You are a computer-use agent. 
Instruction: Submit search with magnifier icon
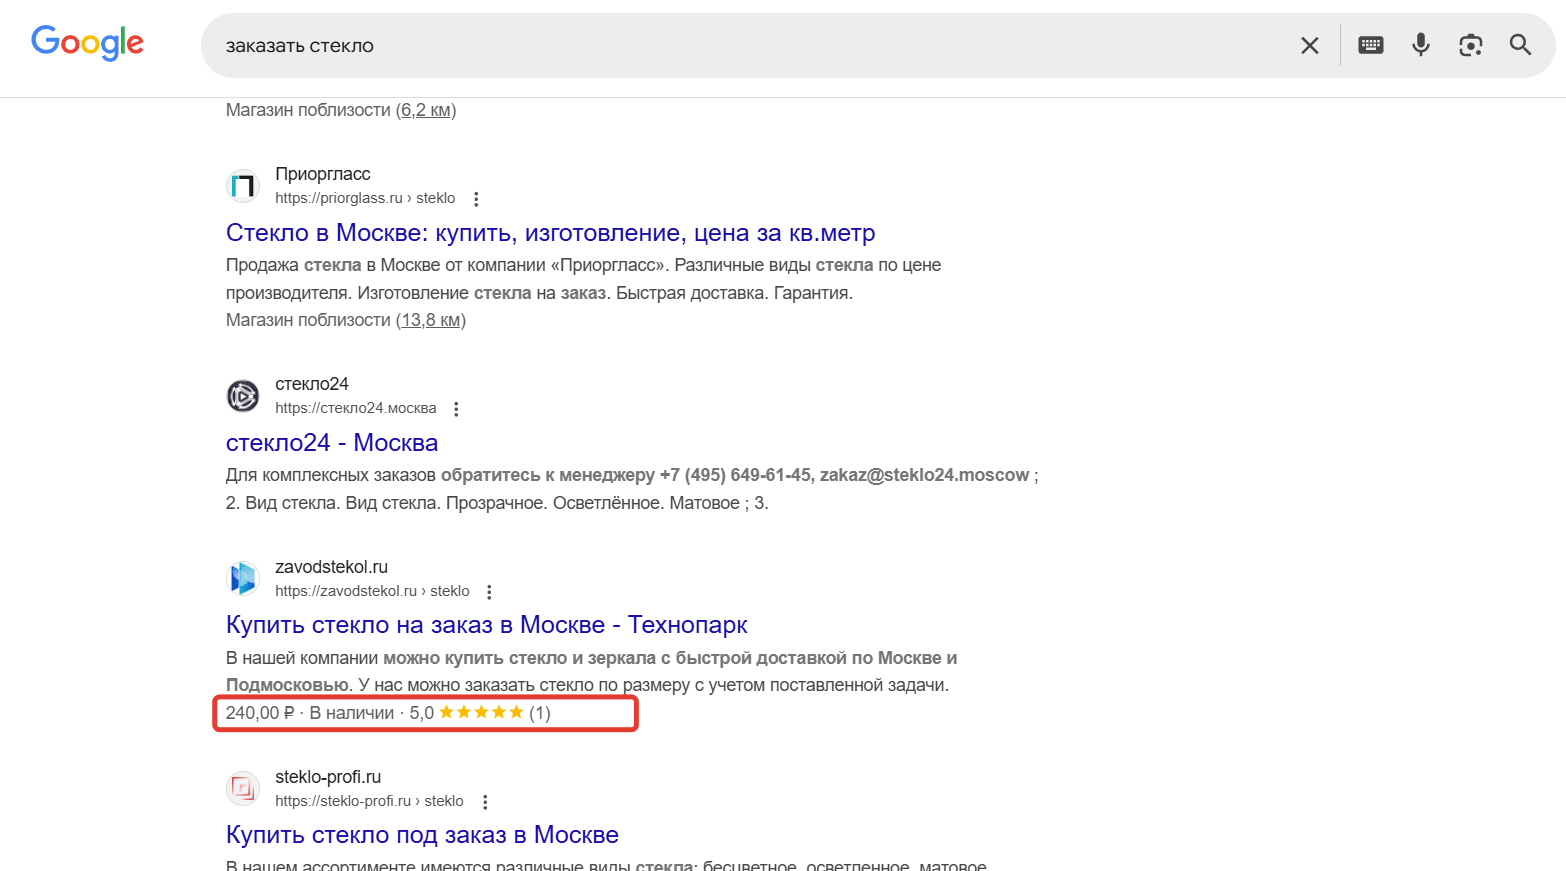click(1520, 45)
